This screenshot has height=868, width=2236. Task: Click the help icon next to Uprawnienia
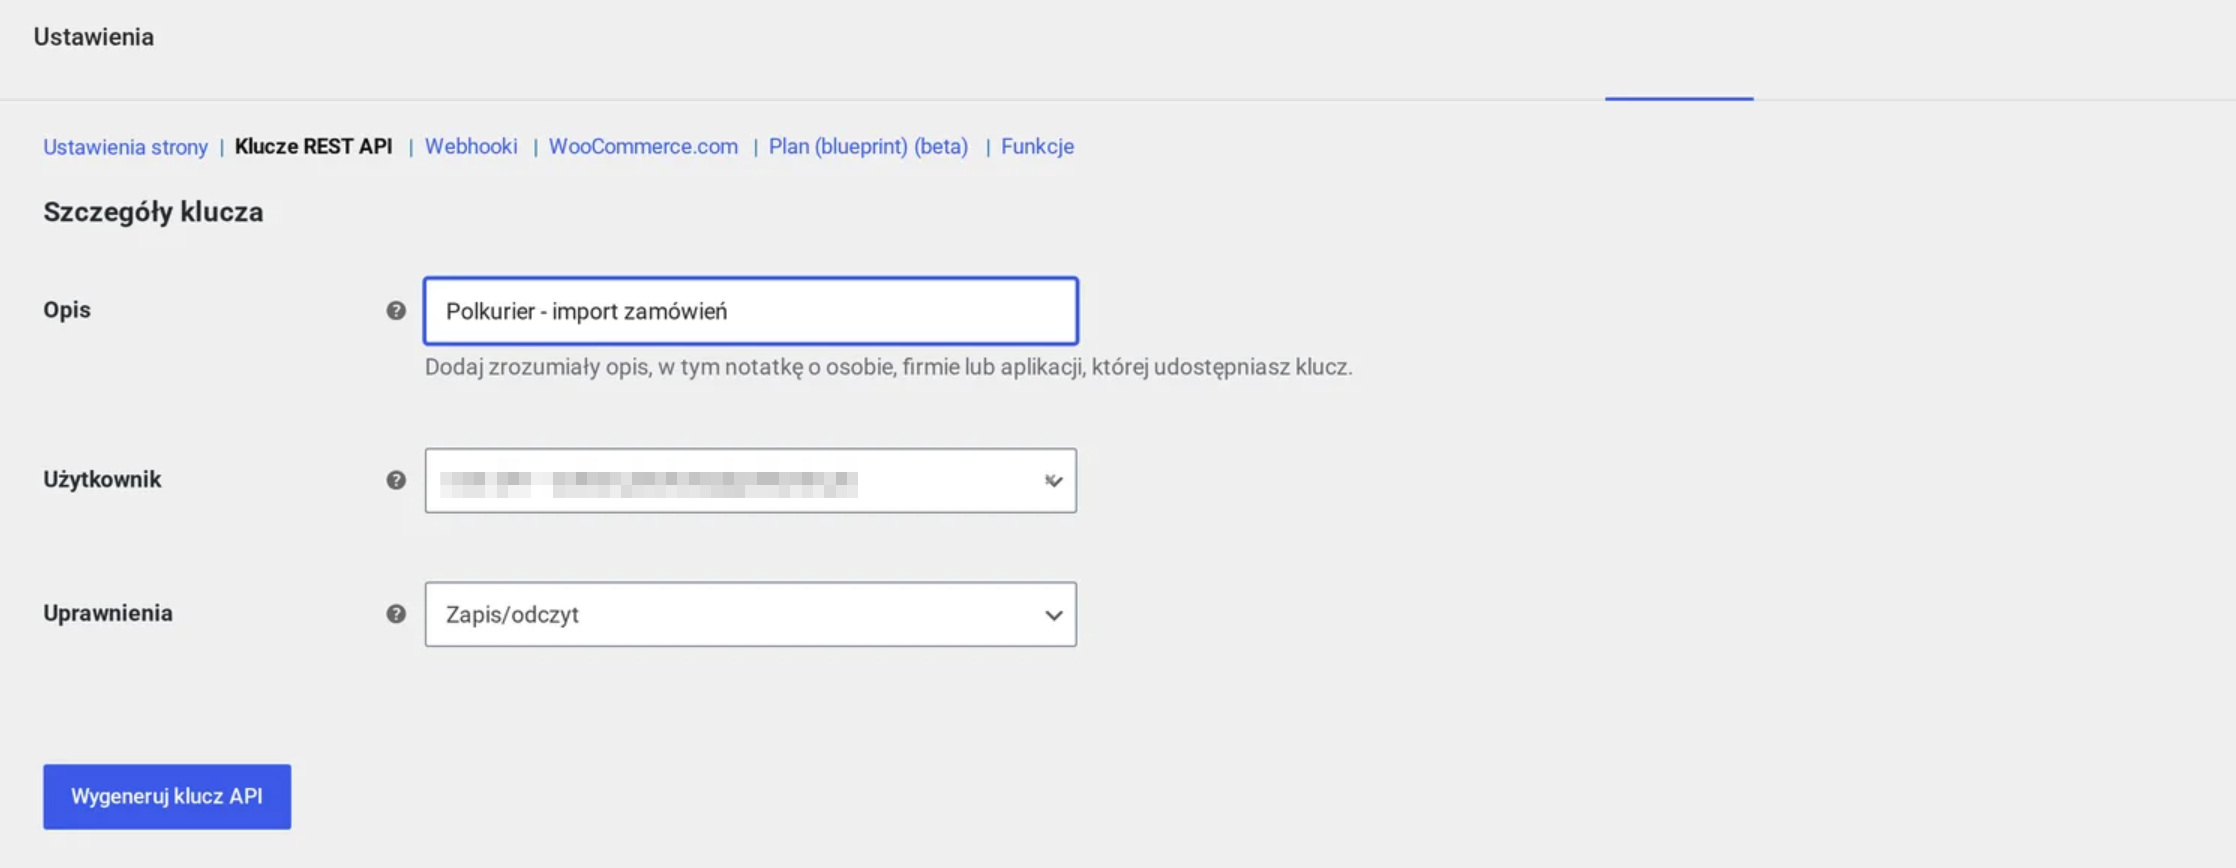(x=396, y=614)
